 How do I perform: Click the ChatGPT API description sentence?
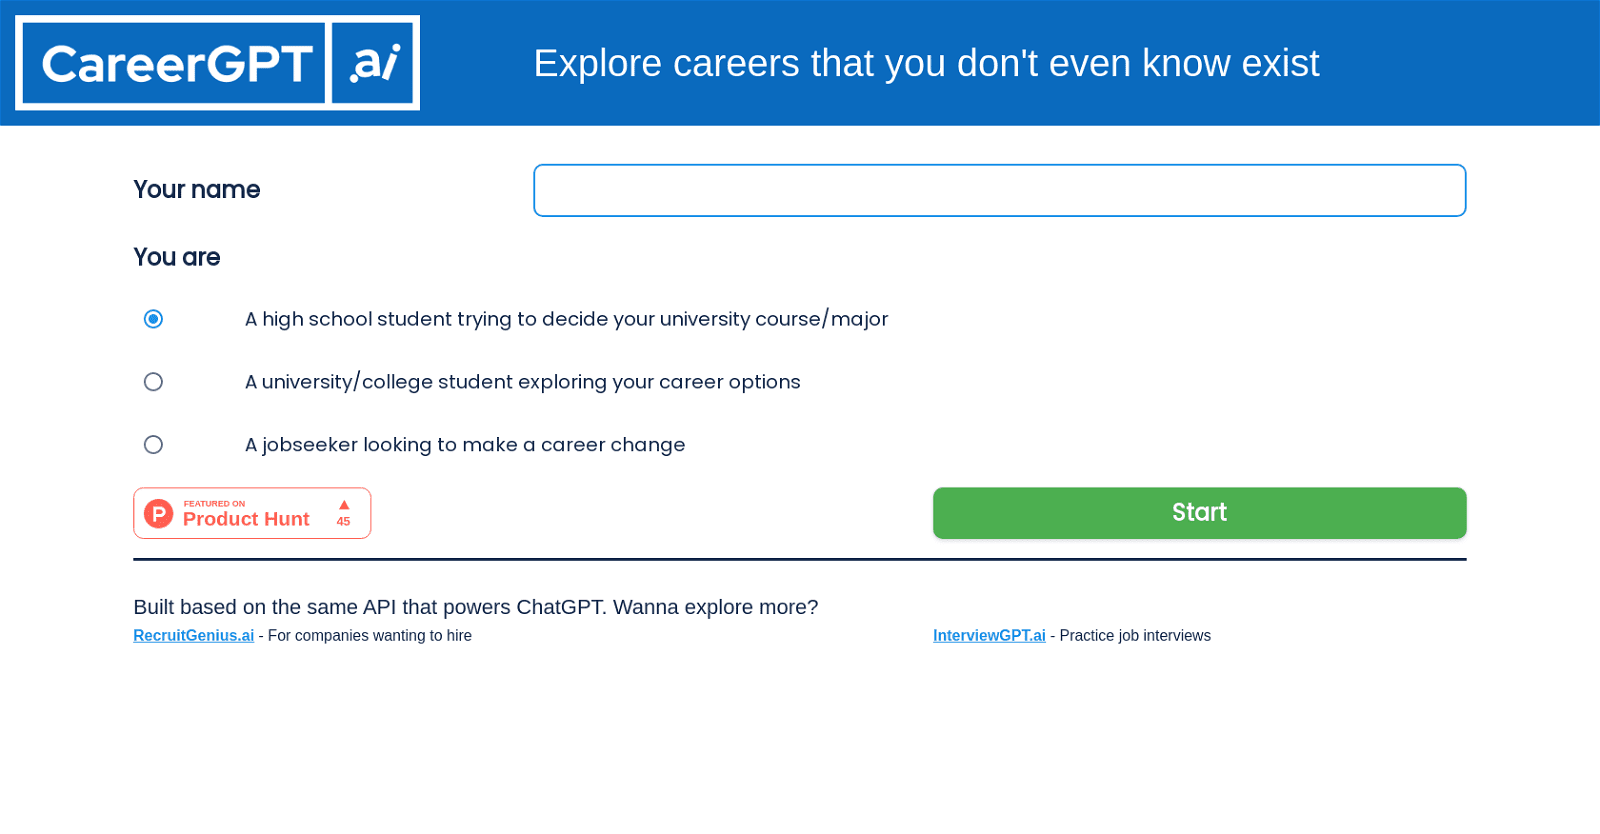[475, 607]
